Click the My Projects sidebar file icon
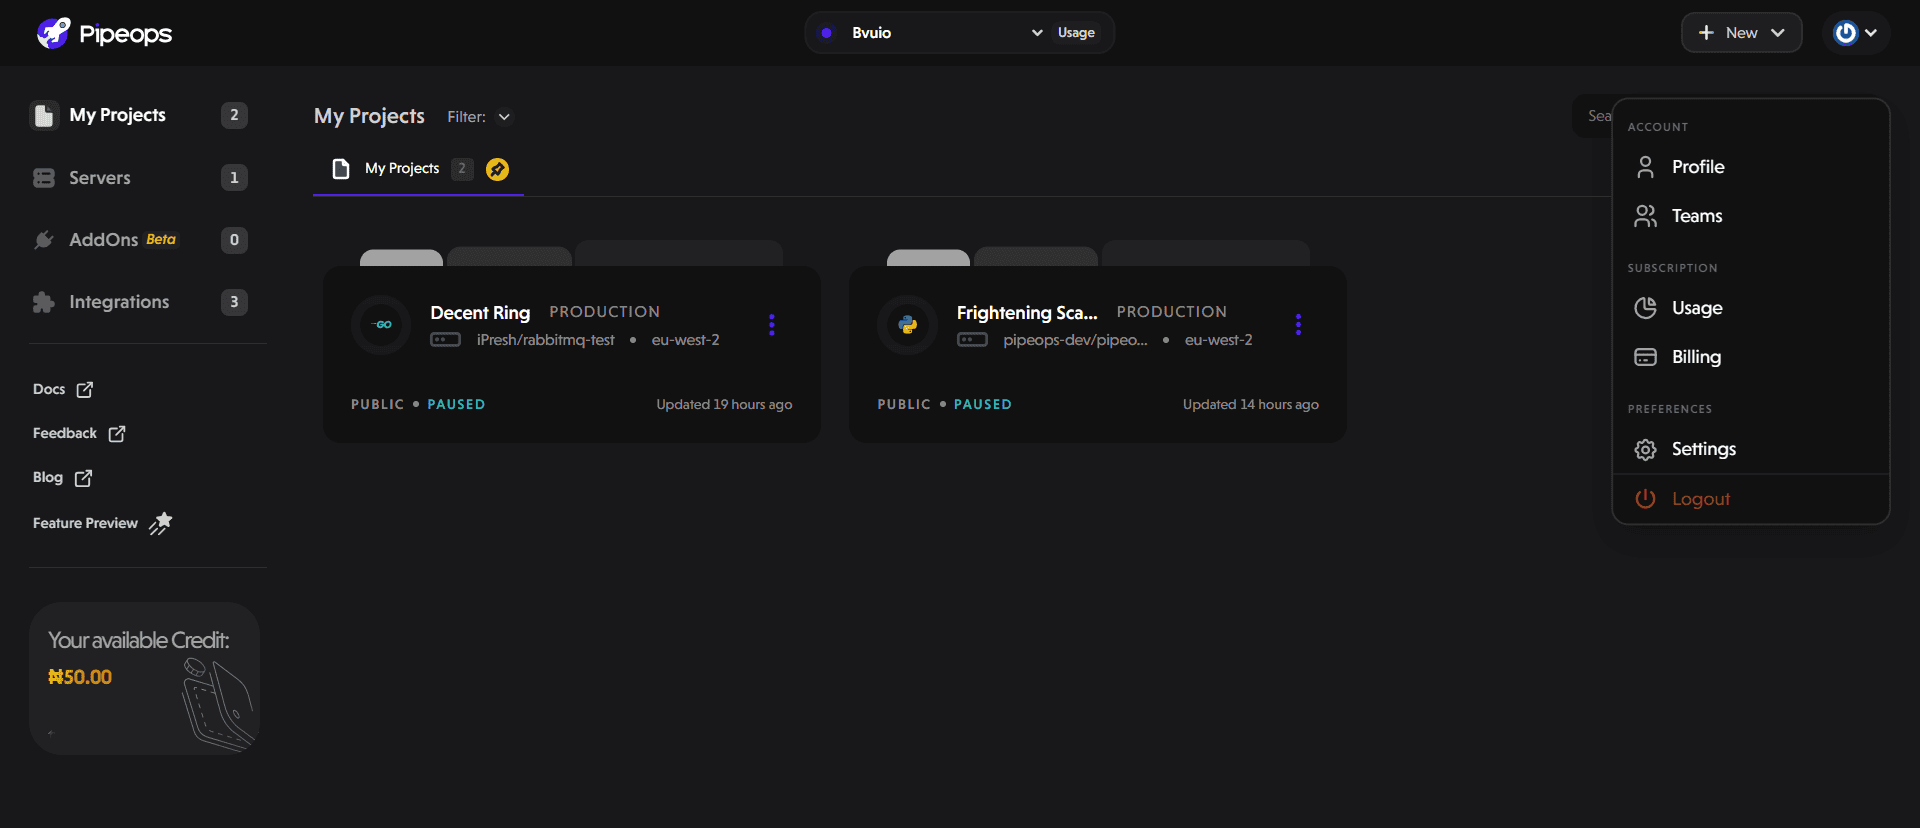Viewport: 1920px width, 828px height. click(x=44, y=116)
